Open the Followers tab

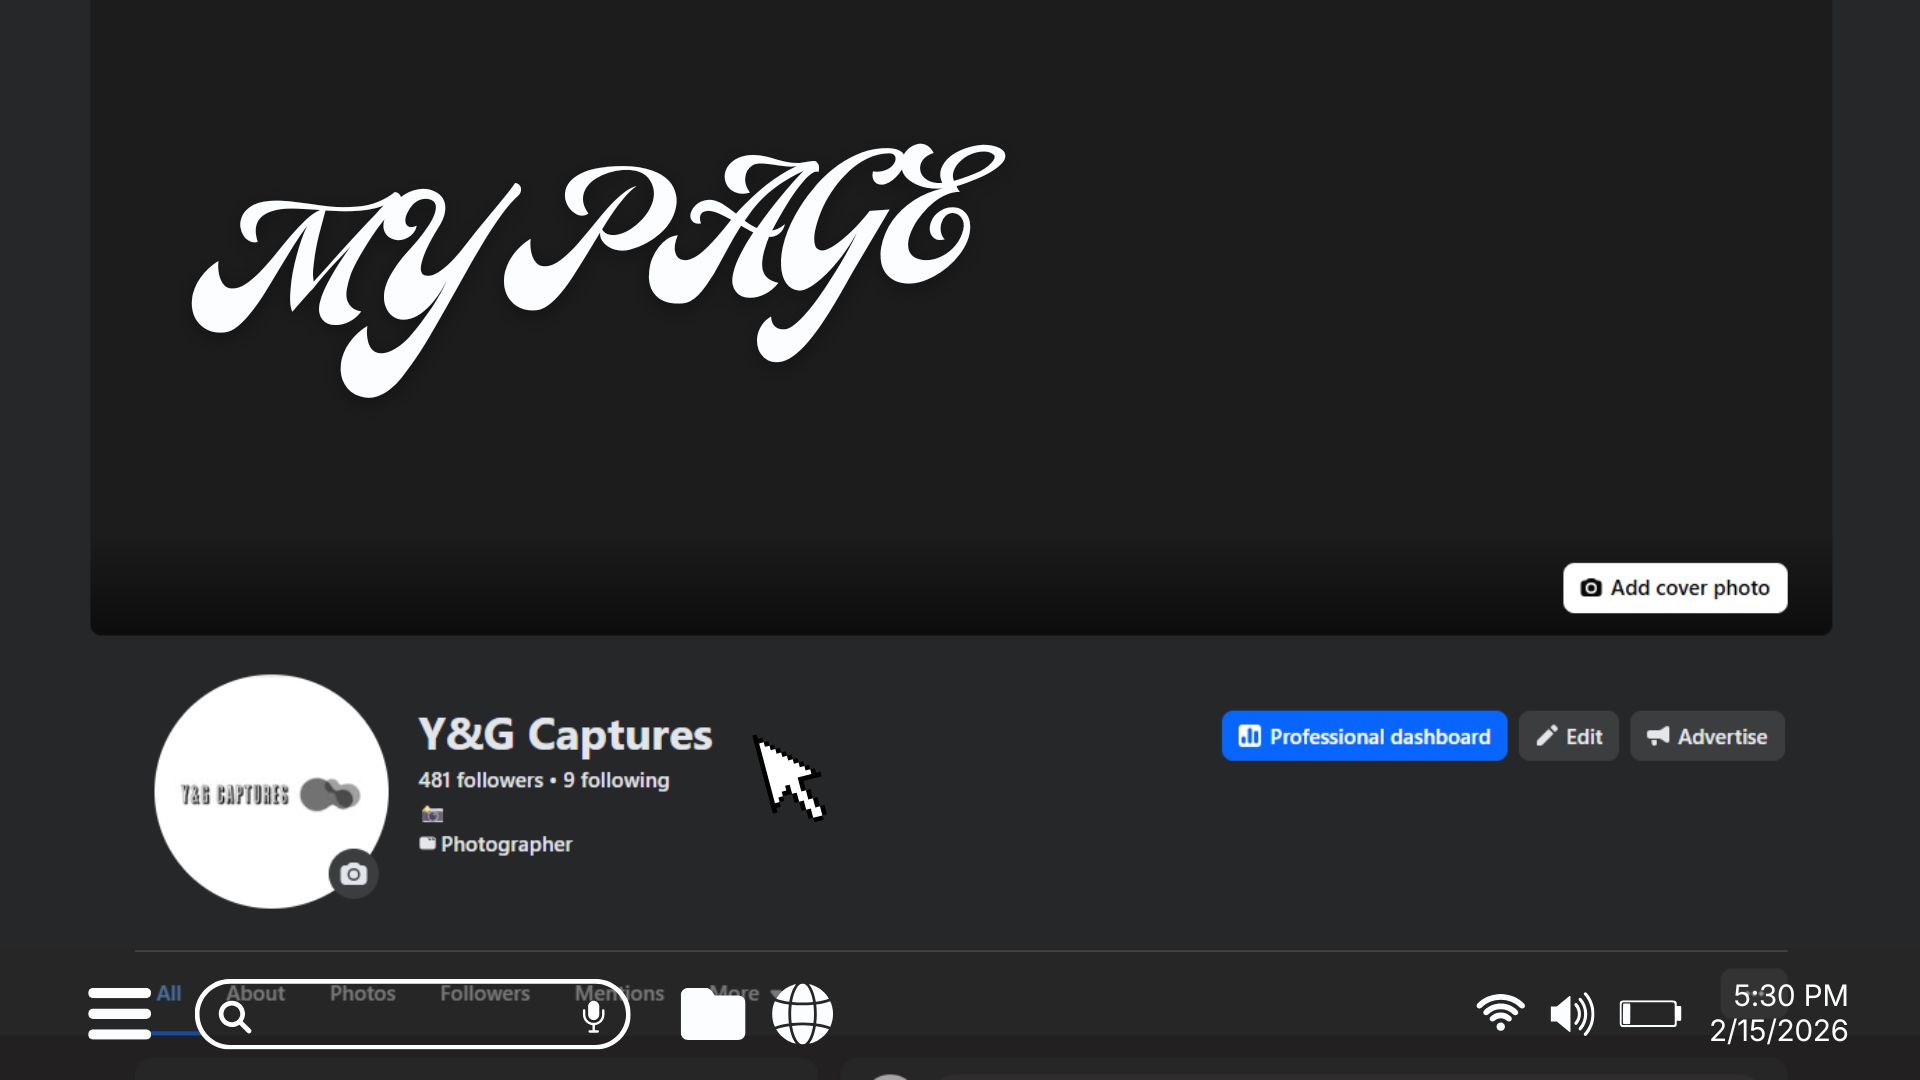pyautogui.click(x=485, y=993)
